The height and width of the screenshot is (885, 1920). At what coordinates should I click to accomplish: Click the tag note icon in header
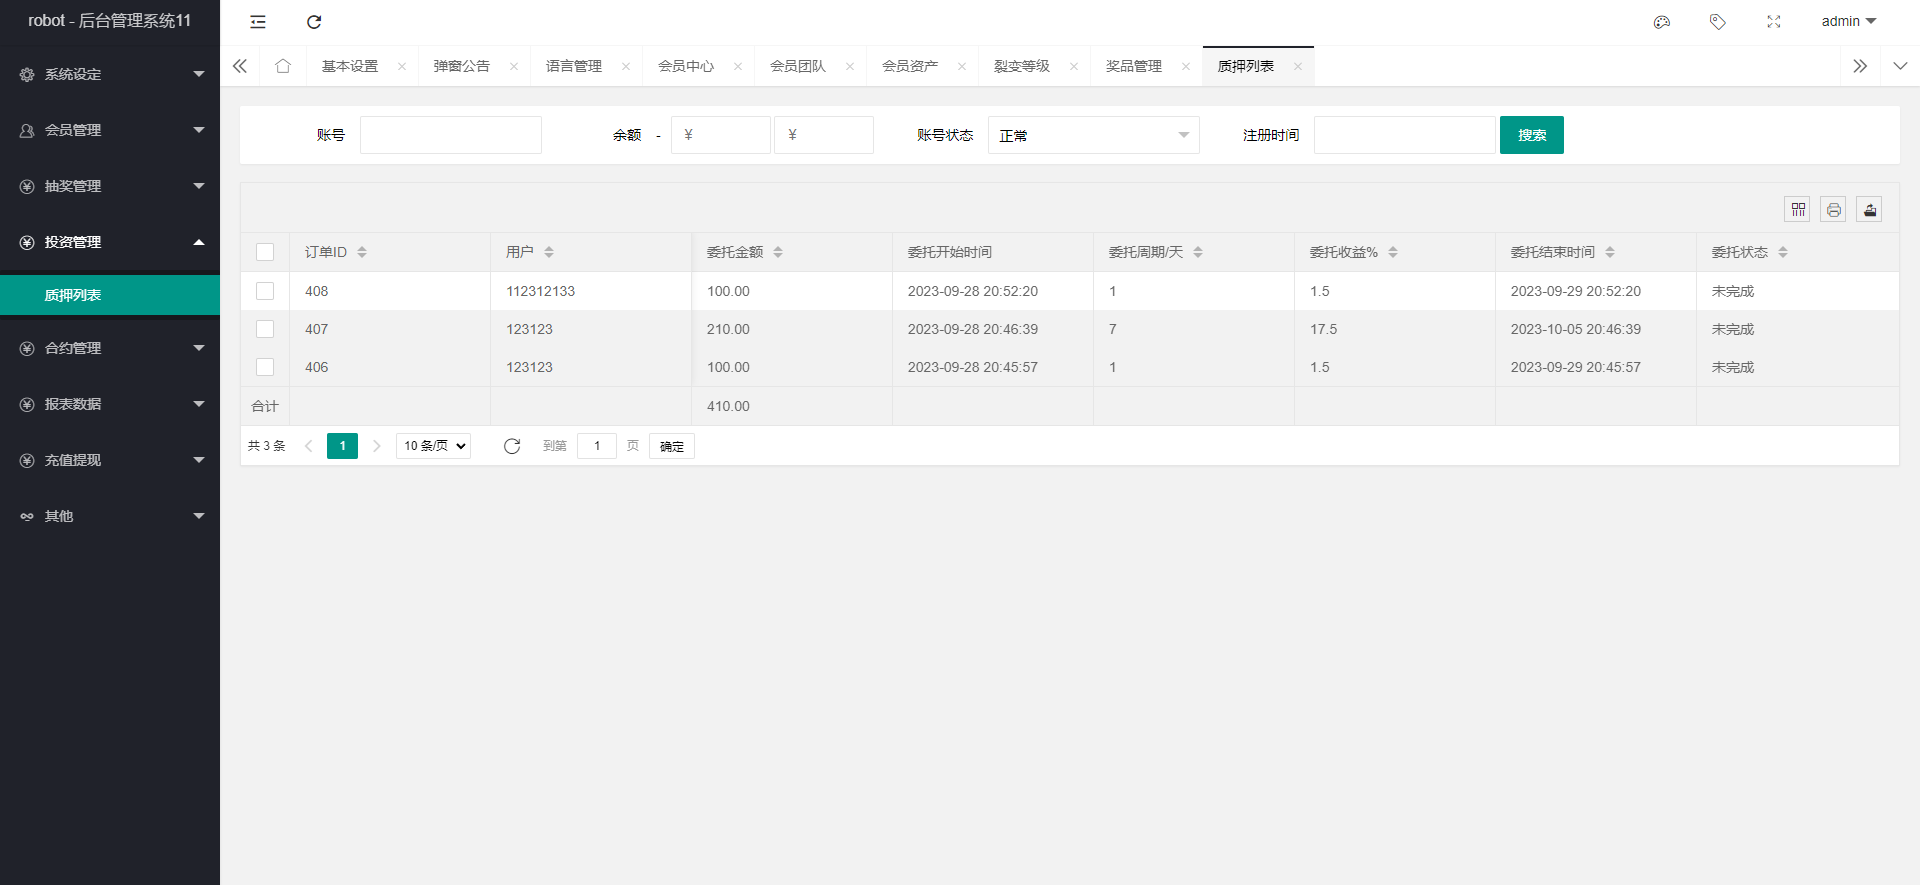[1718, 22]
